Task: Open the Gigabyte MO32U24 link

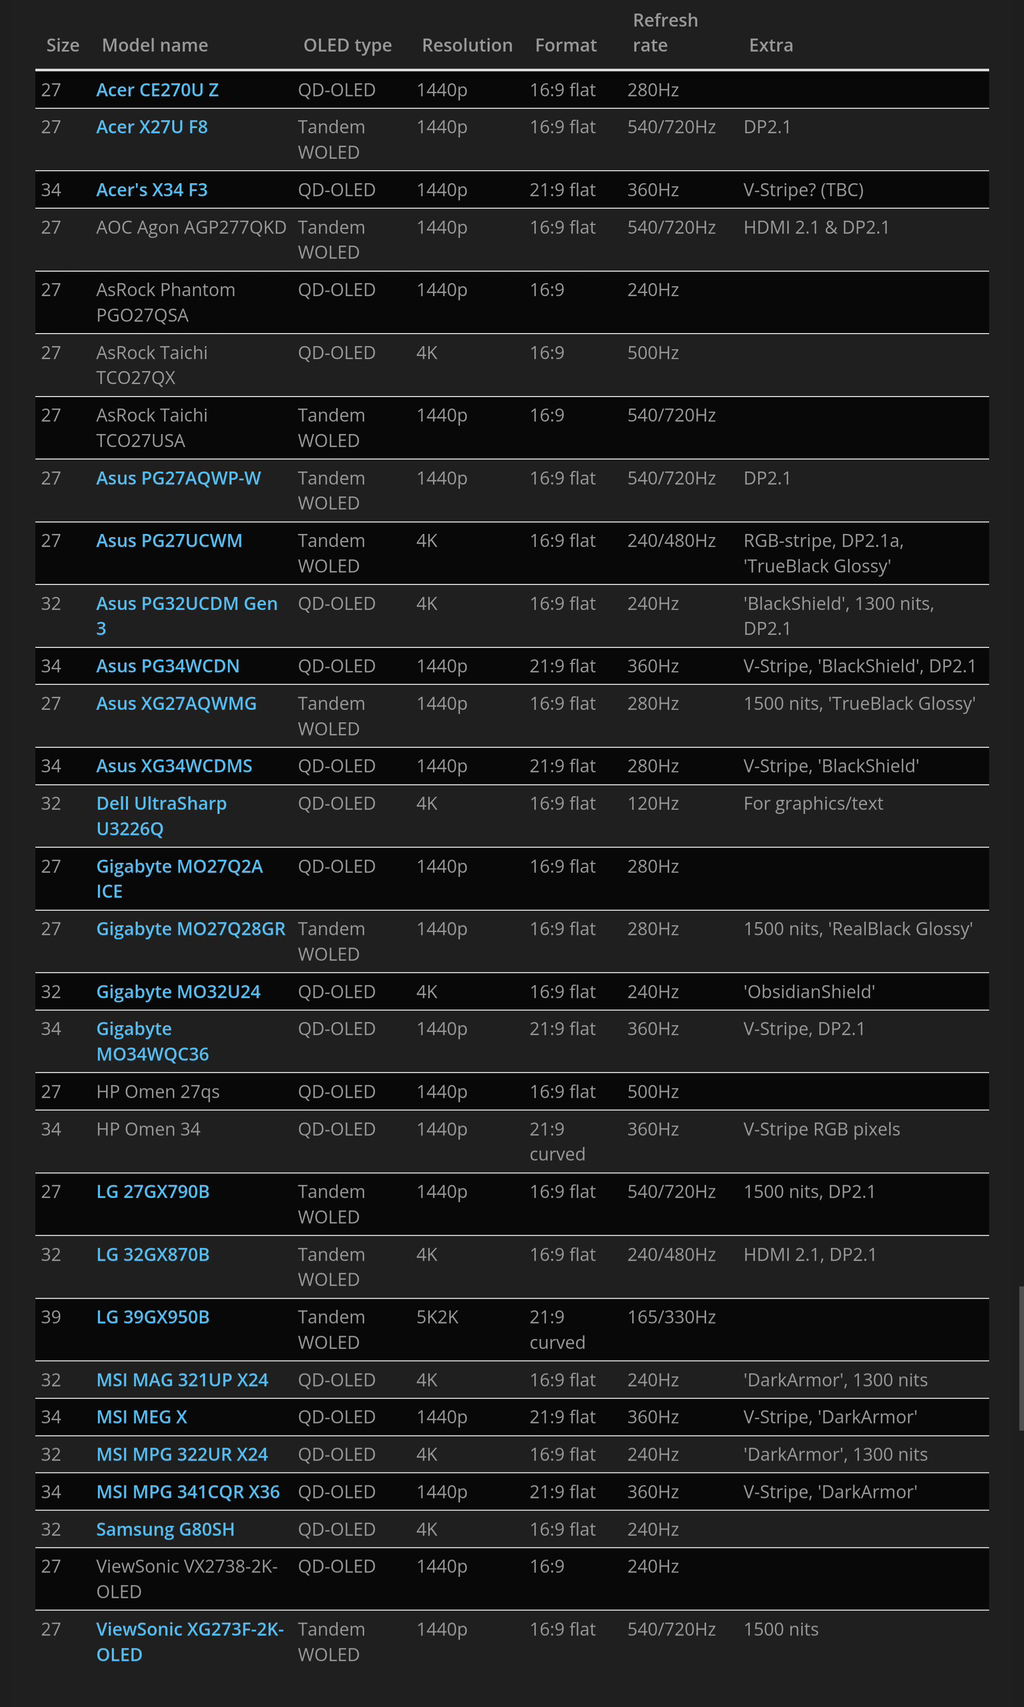Action: [178, 992]
